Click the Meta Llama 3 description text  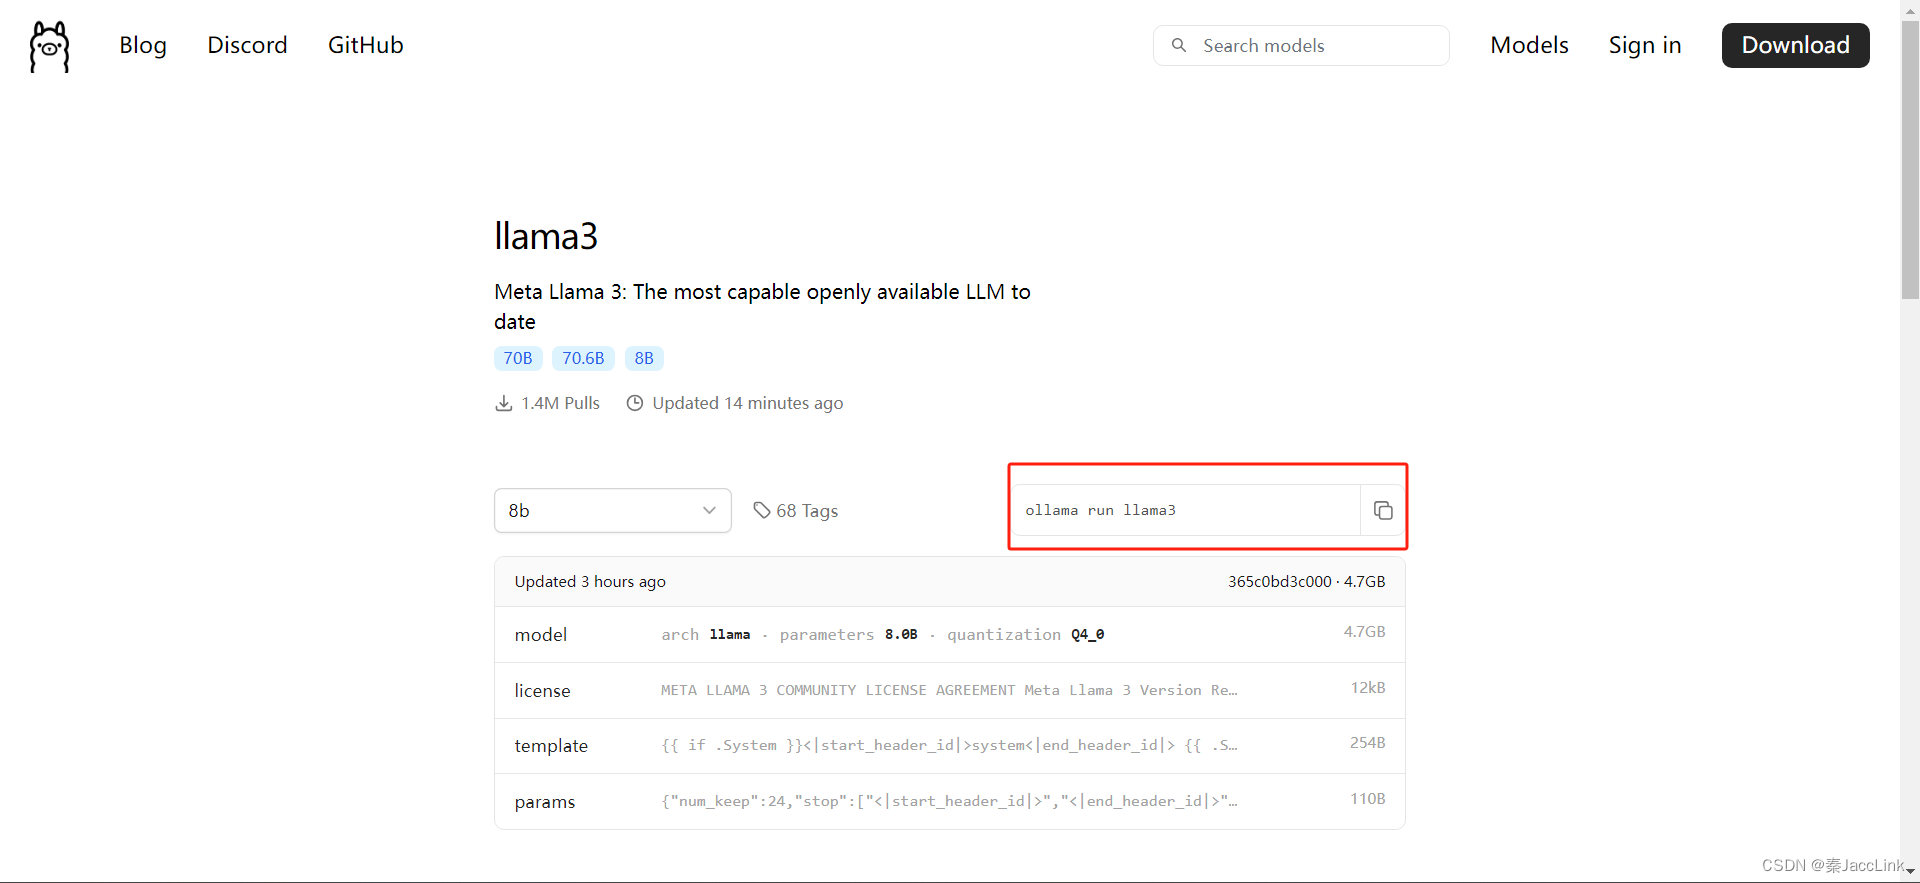(x=762, y=306)
